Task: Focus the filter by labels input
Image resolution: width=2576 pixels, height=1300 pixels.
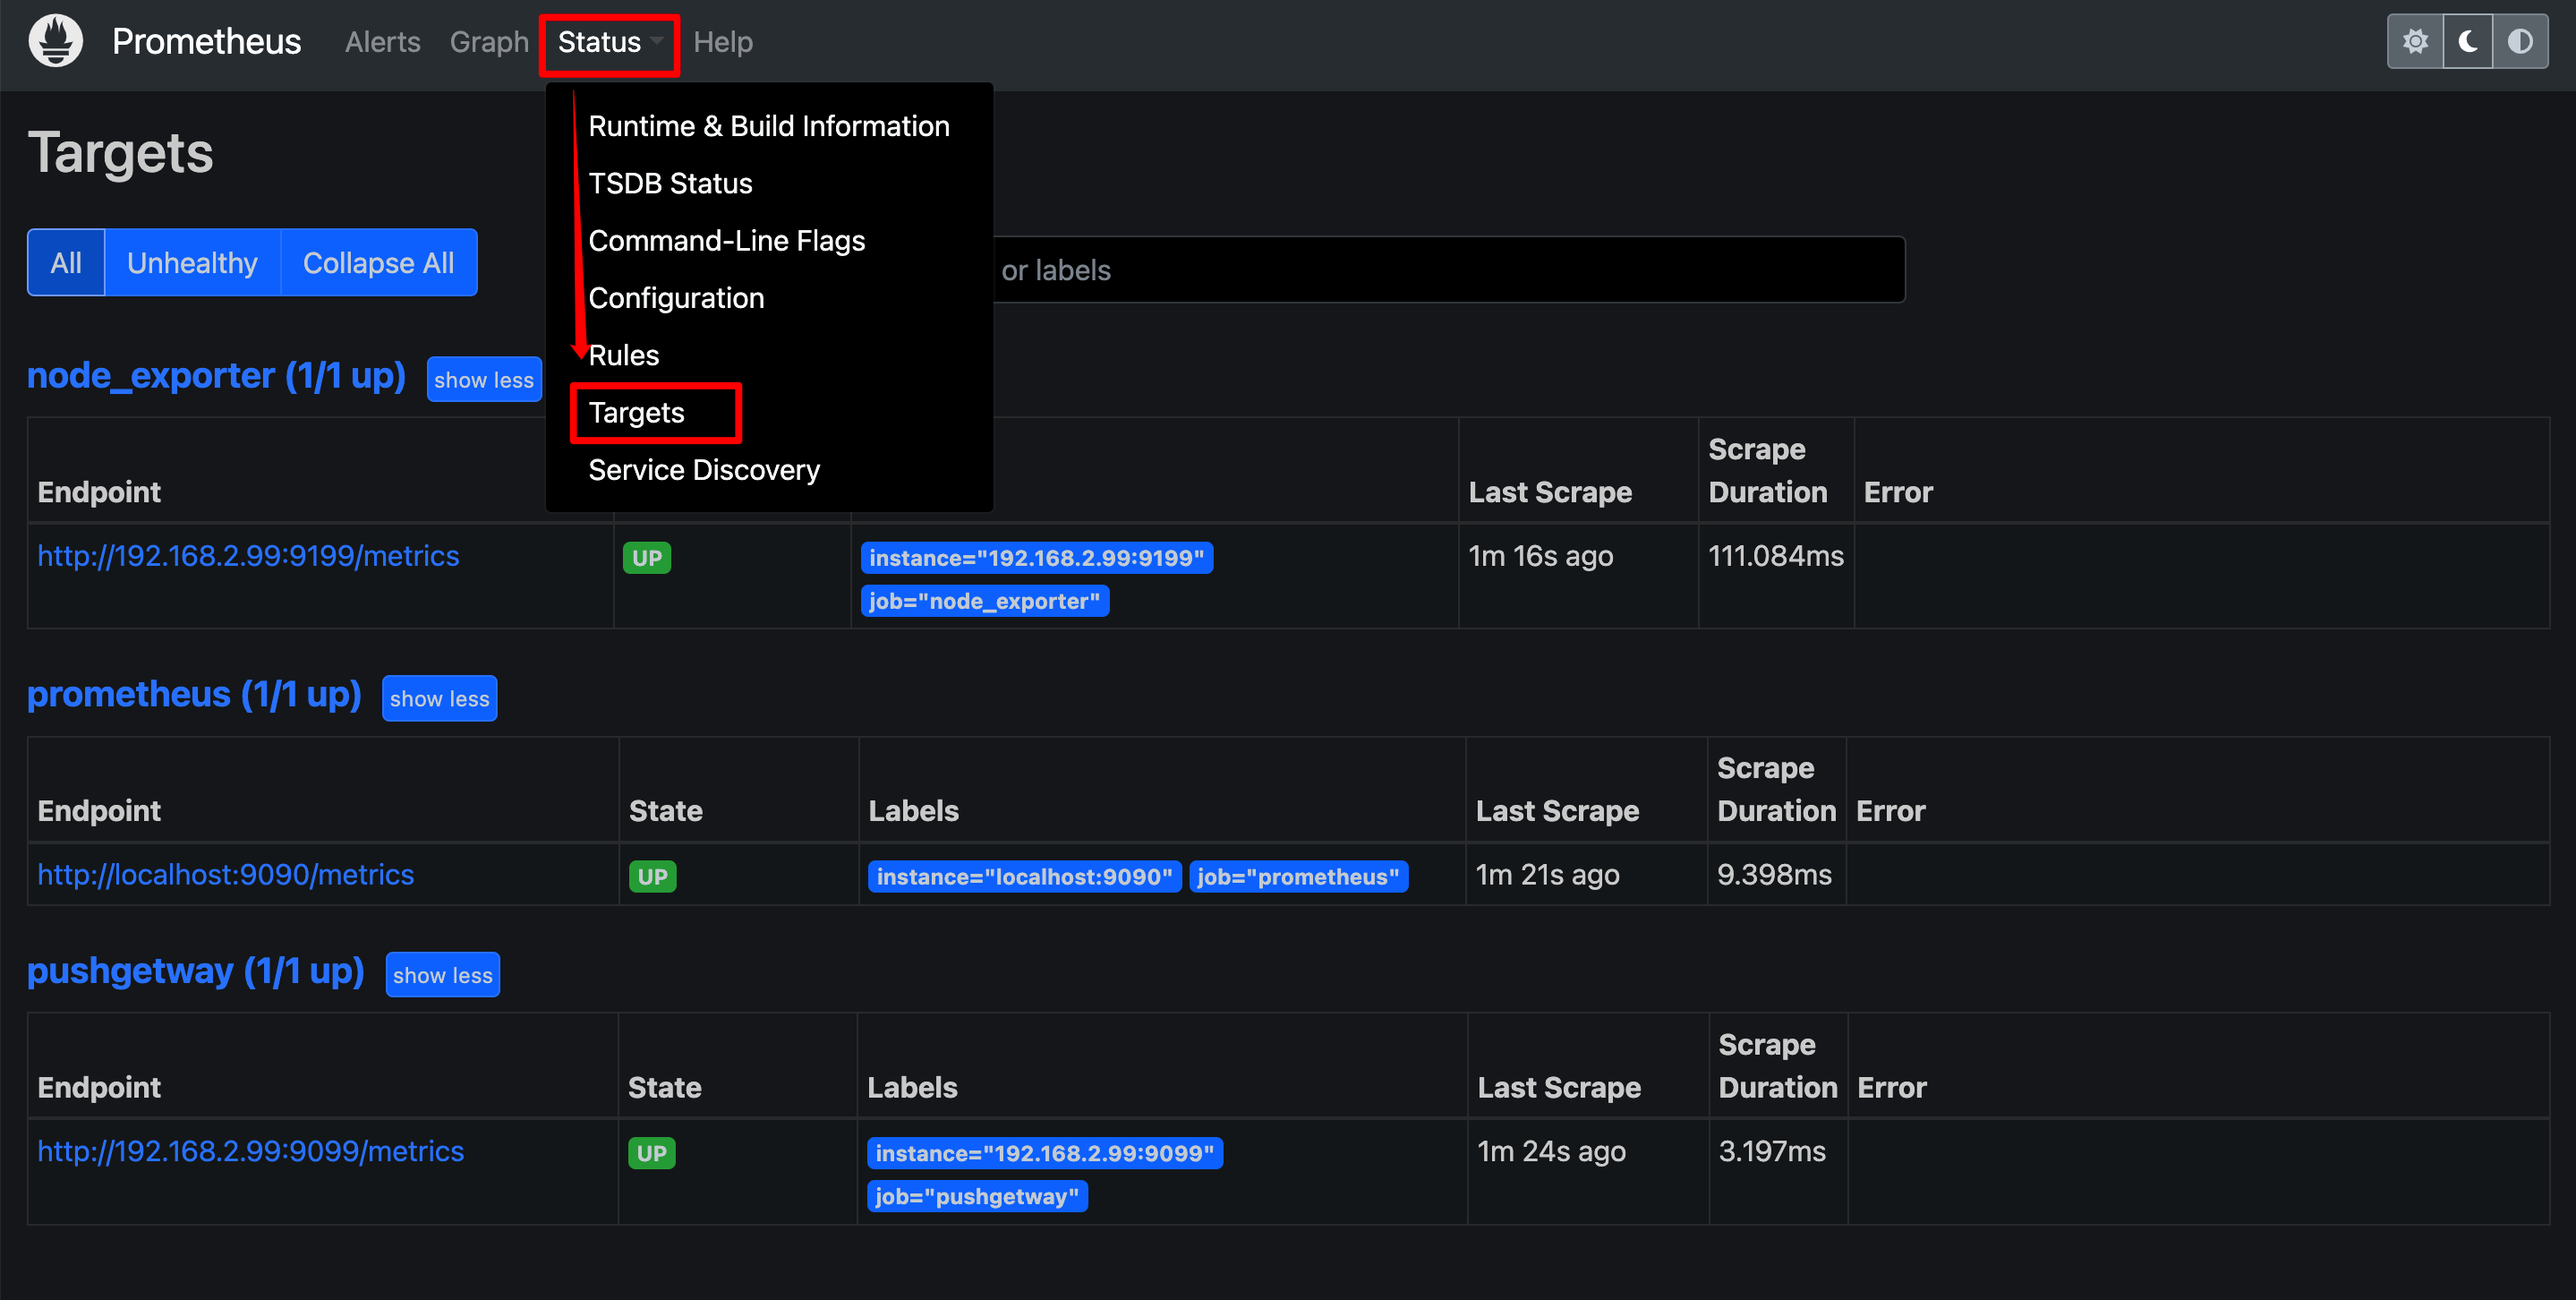Action: coord(1448,270)
